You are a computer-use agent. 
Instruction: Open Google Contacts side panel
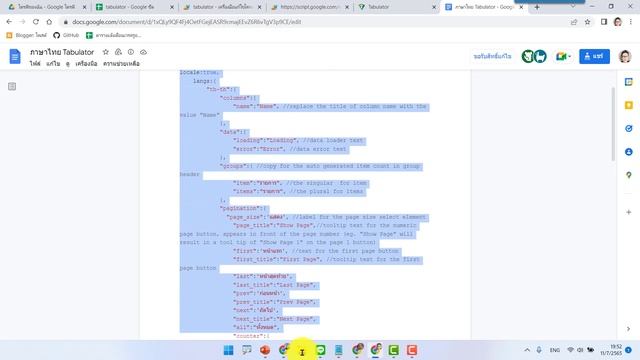[x=629, y=152]
